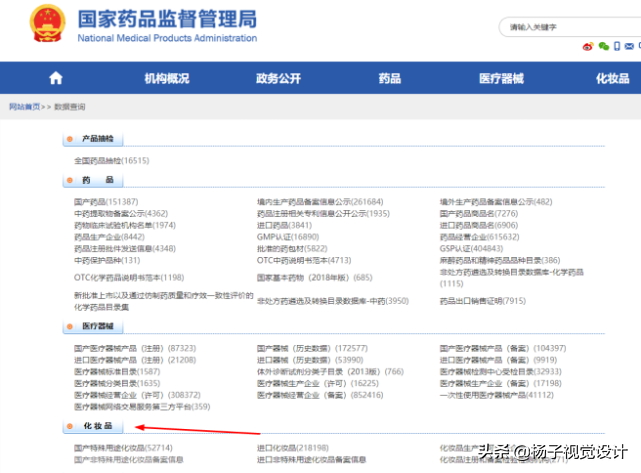
Task: Open OTC化学药品说明书范本(1198) link
Action: pos(129,278)
